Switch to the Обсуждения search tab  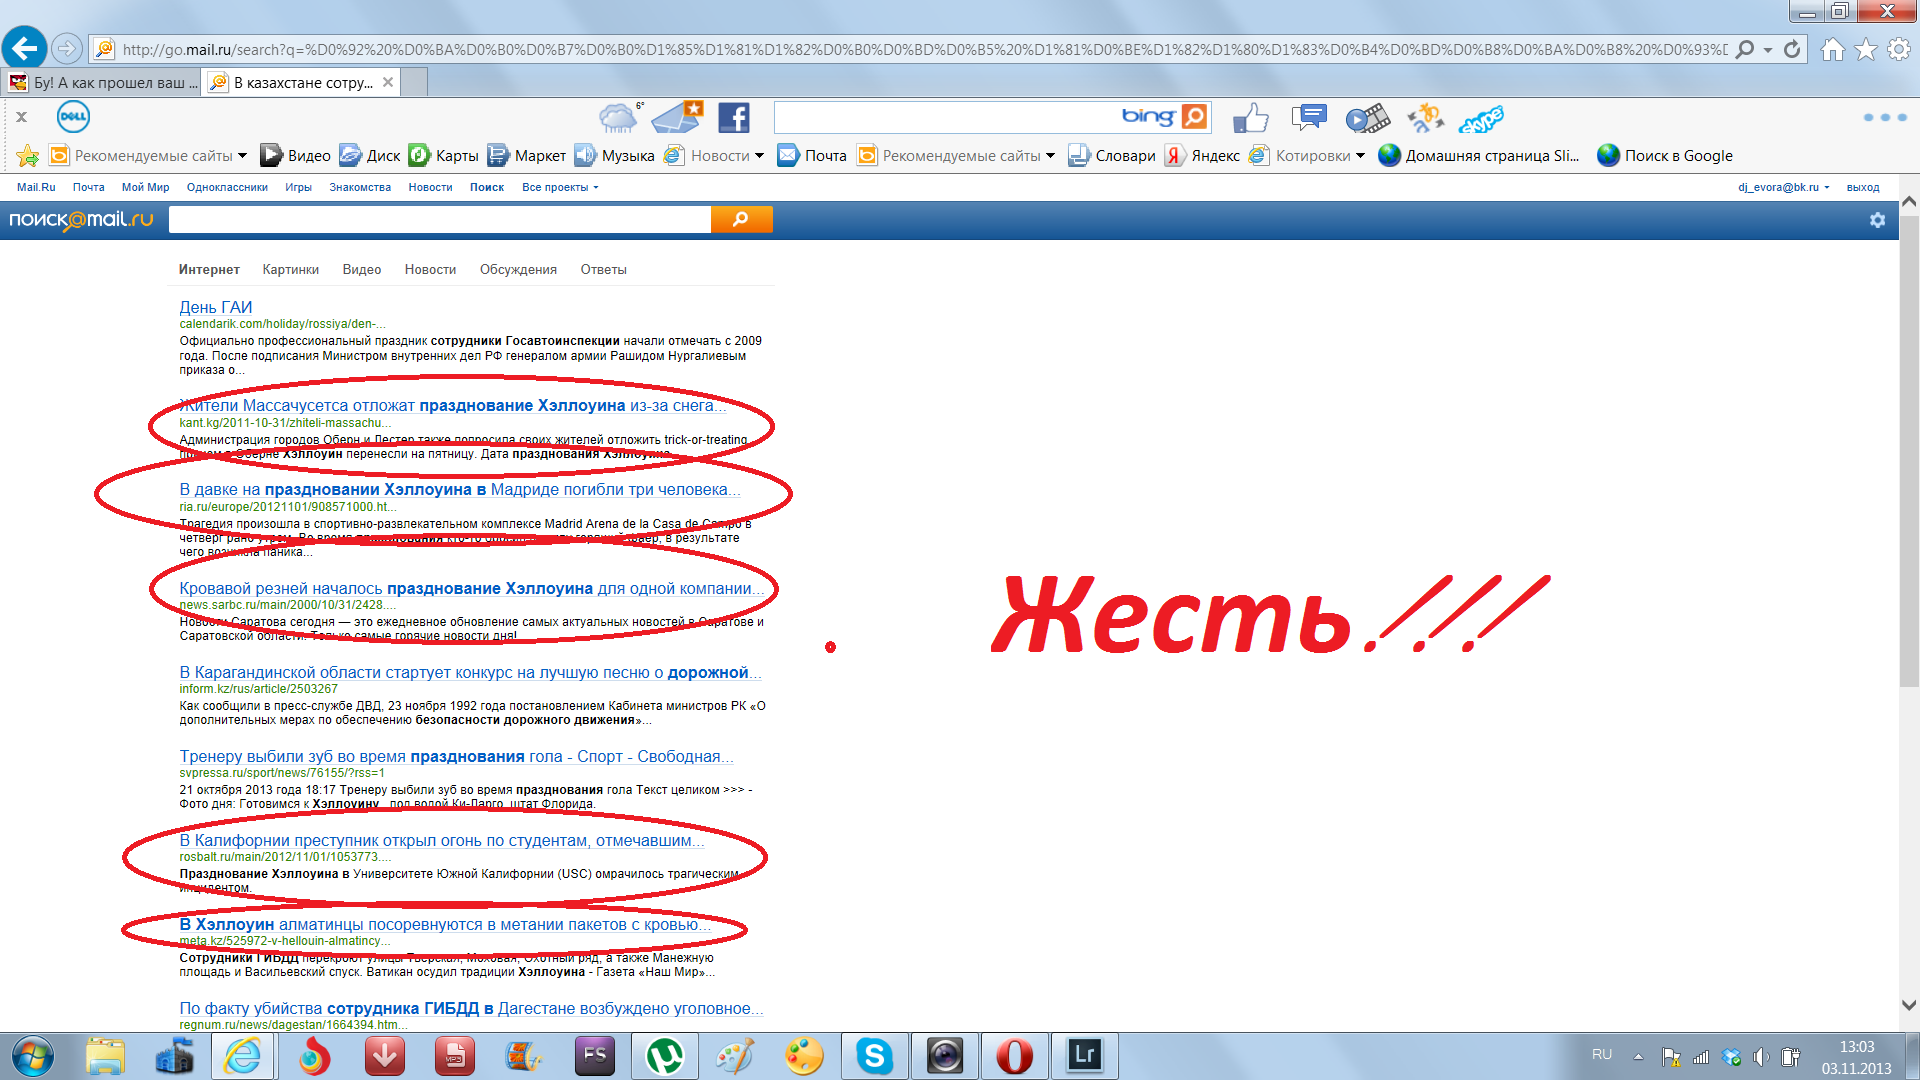pyautogui.click(x=518, y=270)
